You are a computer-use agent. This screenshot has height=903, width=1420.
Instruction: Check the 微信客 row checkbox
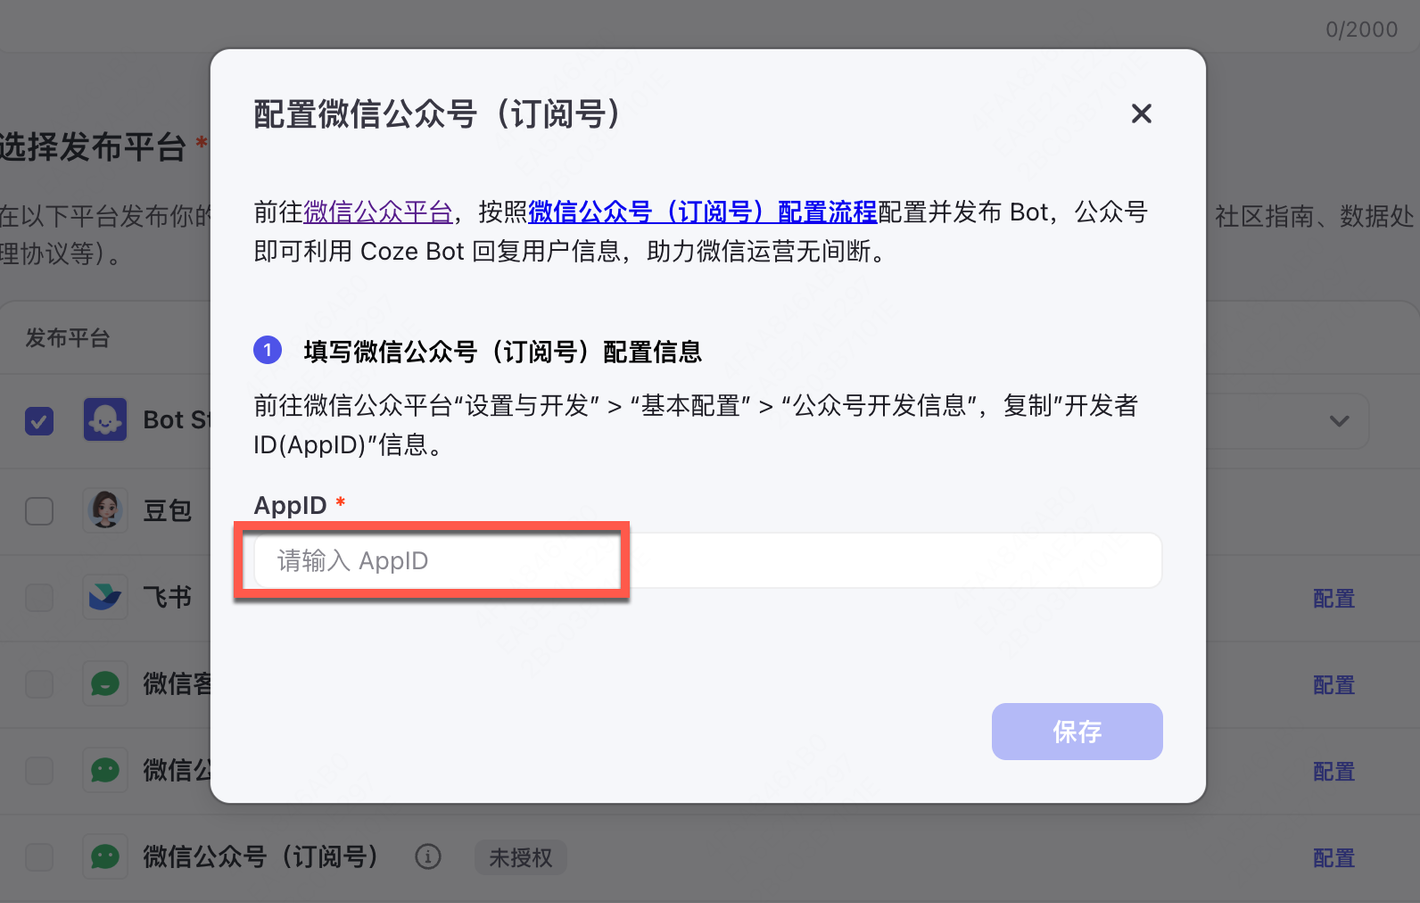pos(39,684)
